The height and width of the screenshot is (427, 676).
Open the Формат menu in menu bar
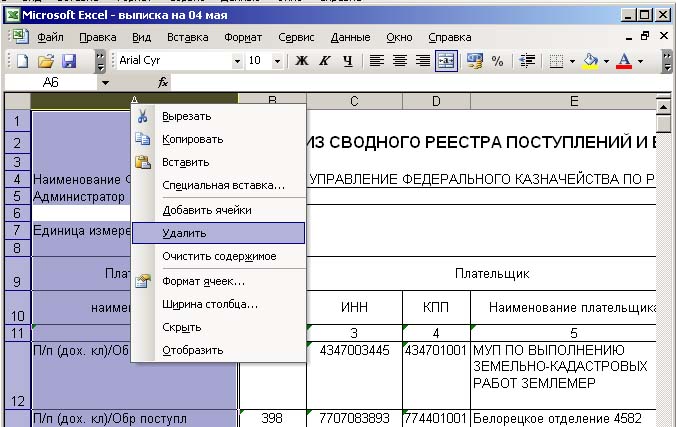[242, 37]
